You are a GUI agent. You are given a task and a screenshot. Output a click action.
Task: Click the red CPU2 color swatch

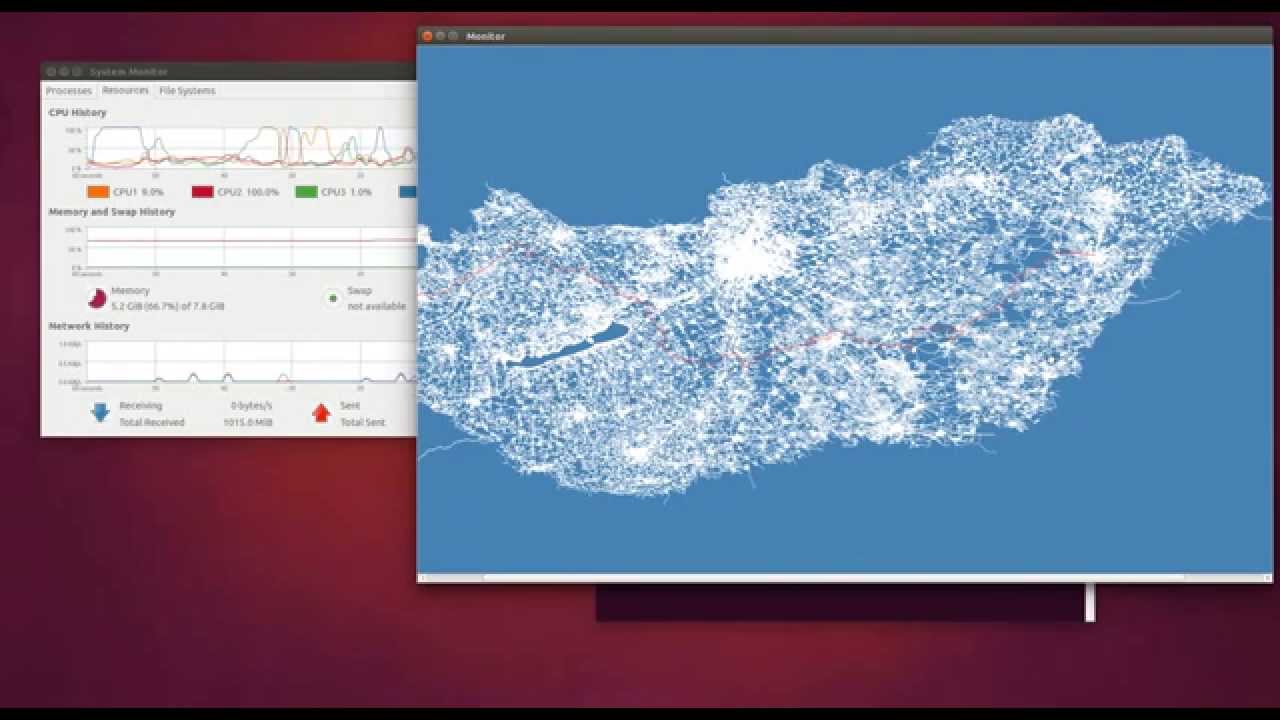[202, 192]
